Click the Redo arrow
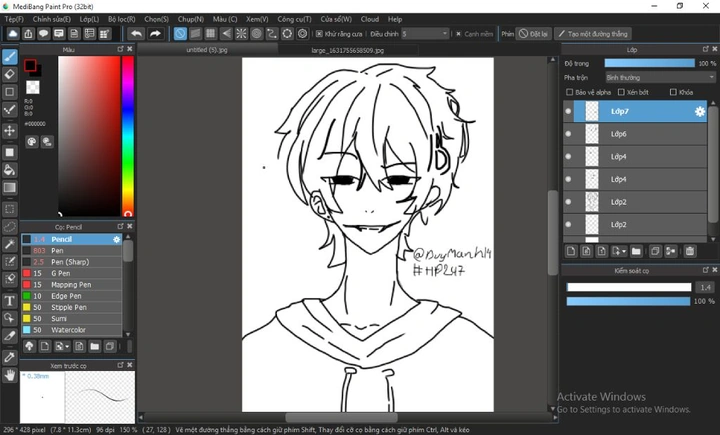This screenshot has width=720, height=435. 155,34
